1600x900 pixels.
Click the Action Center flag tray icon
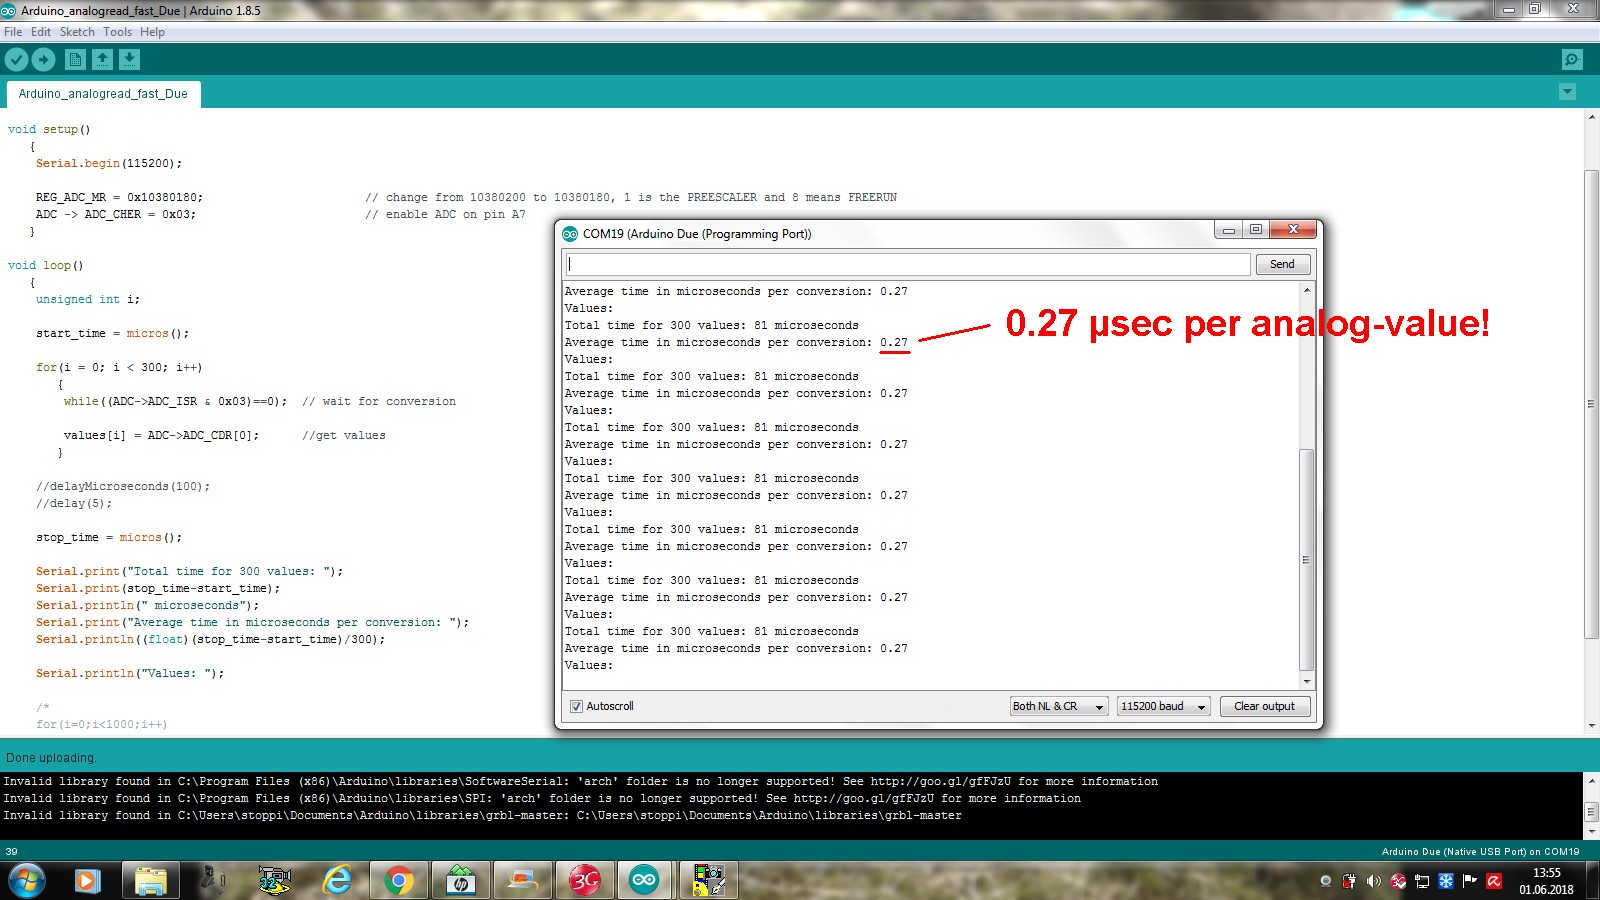click(x=1470, y=881)
